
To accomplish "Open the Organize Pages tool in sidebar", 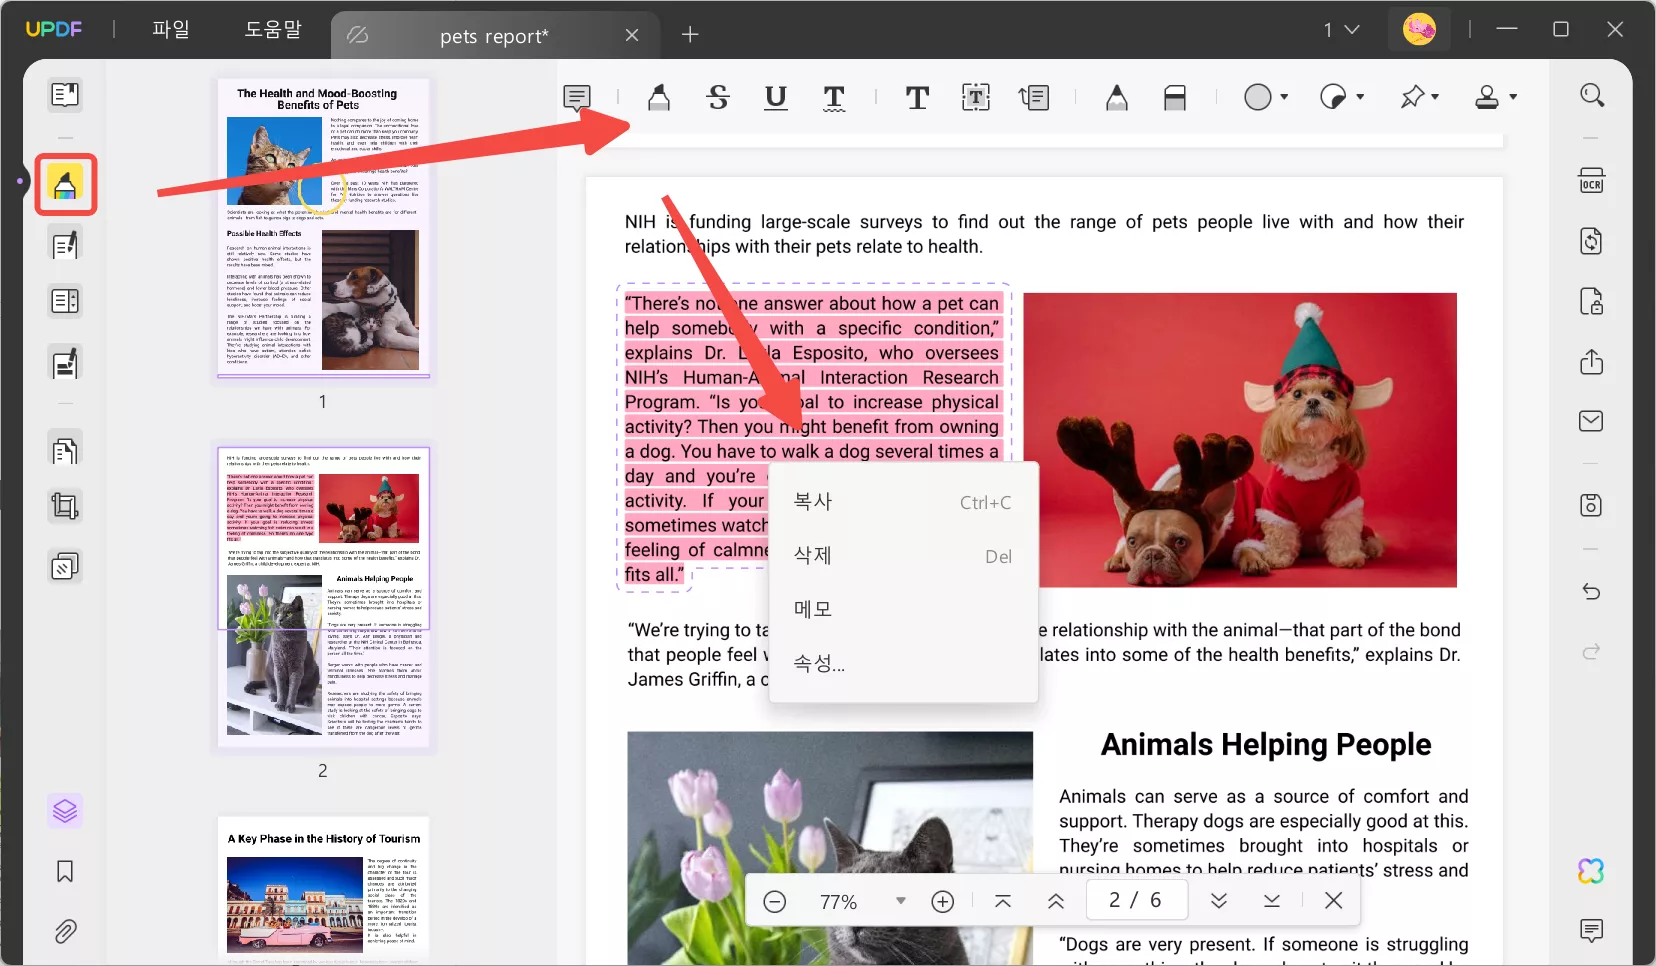I will point(65,301).
